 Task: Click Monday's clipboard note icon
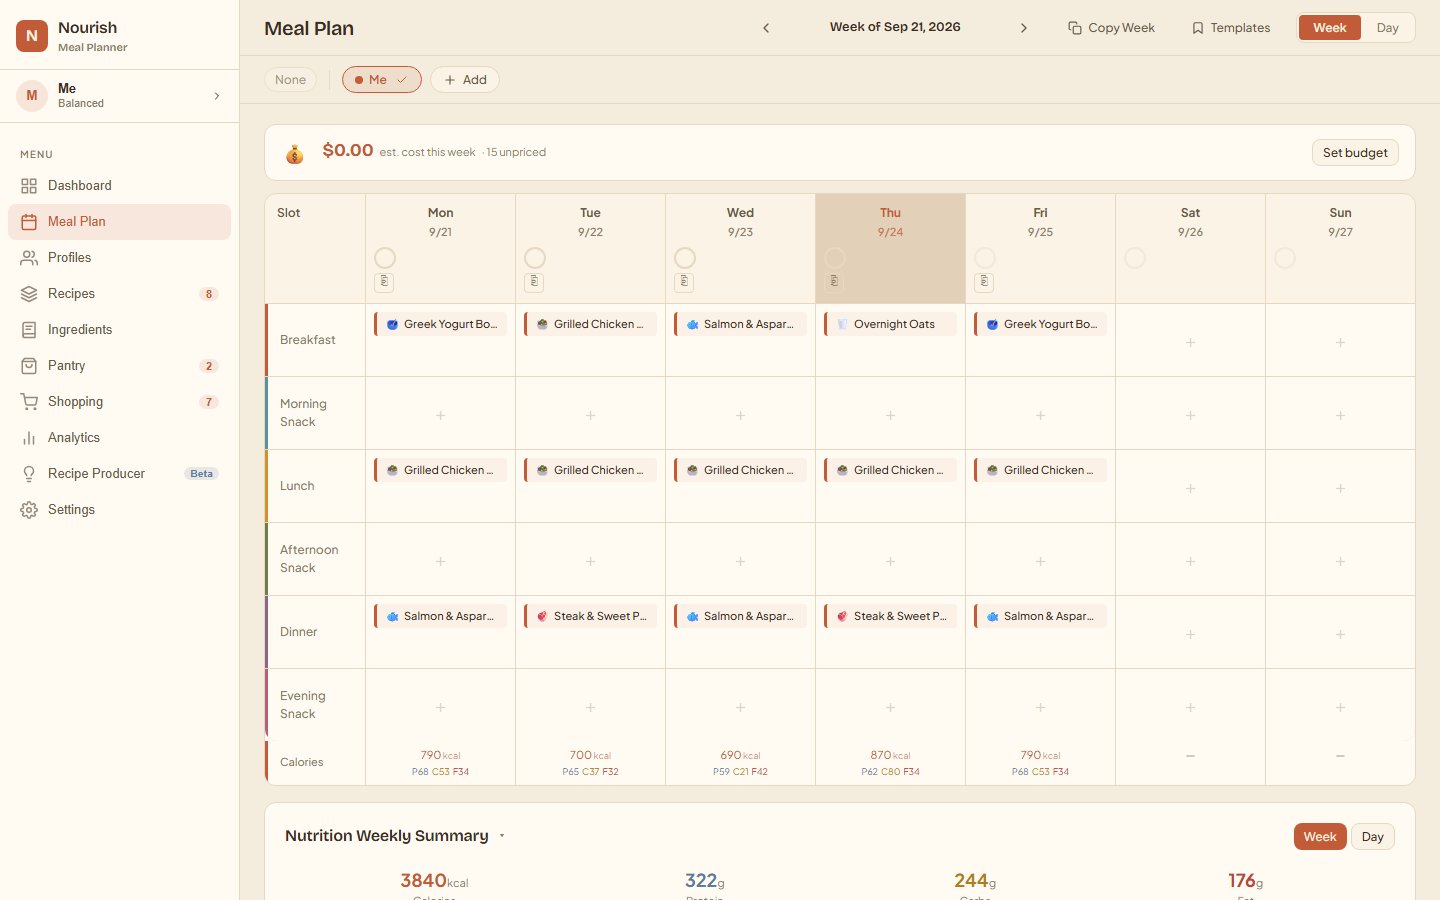click(384, 282)
